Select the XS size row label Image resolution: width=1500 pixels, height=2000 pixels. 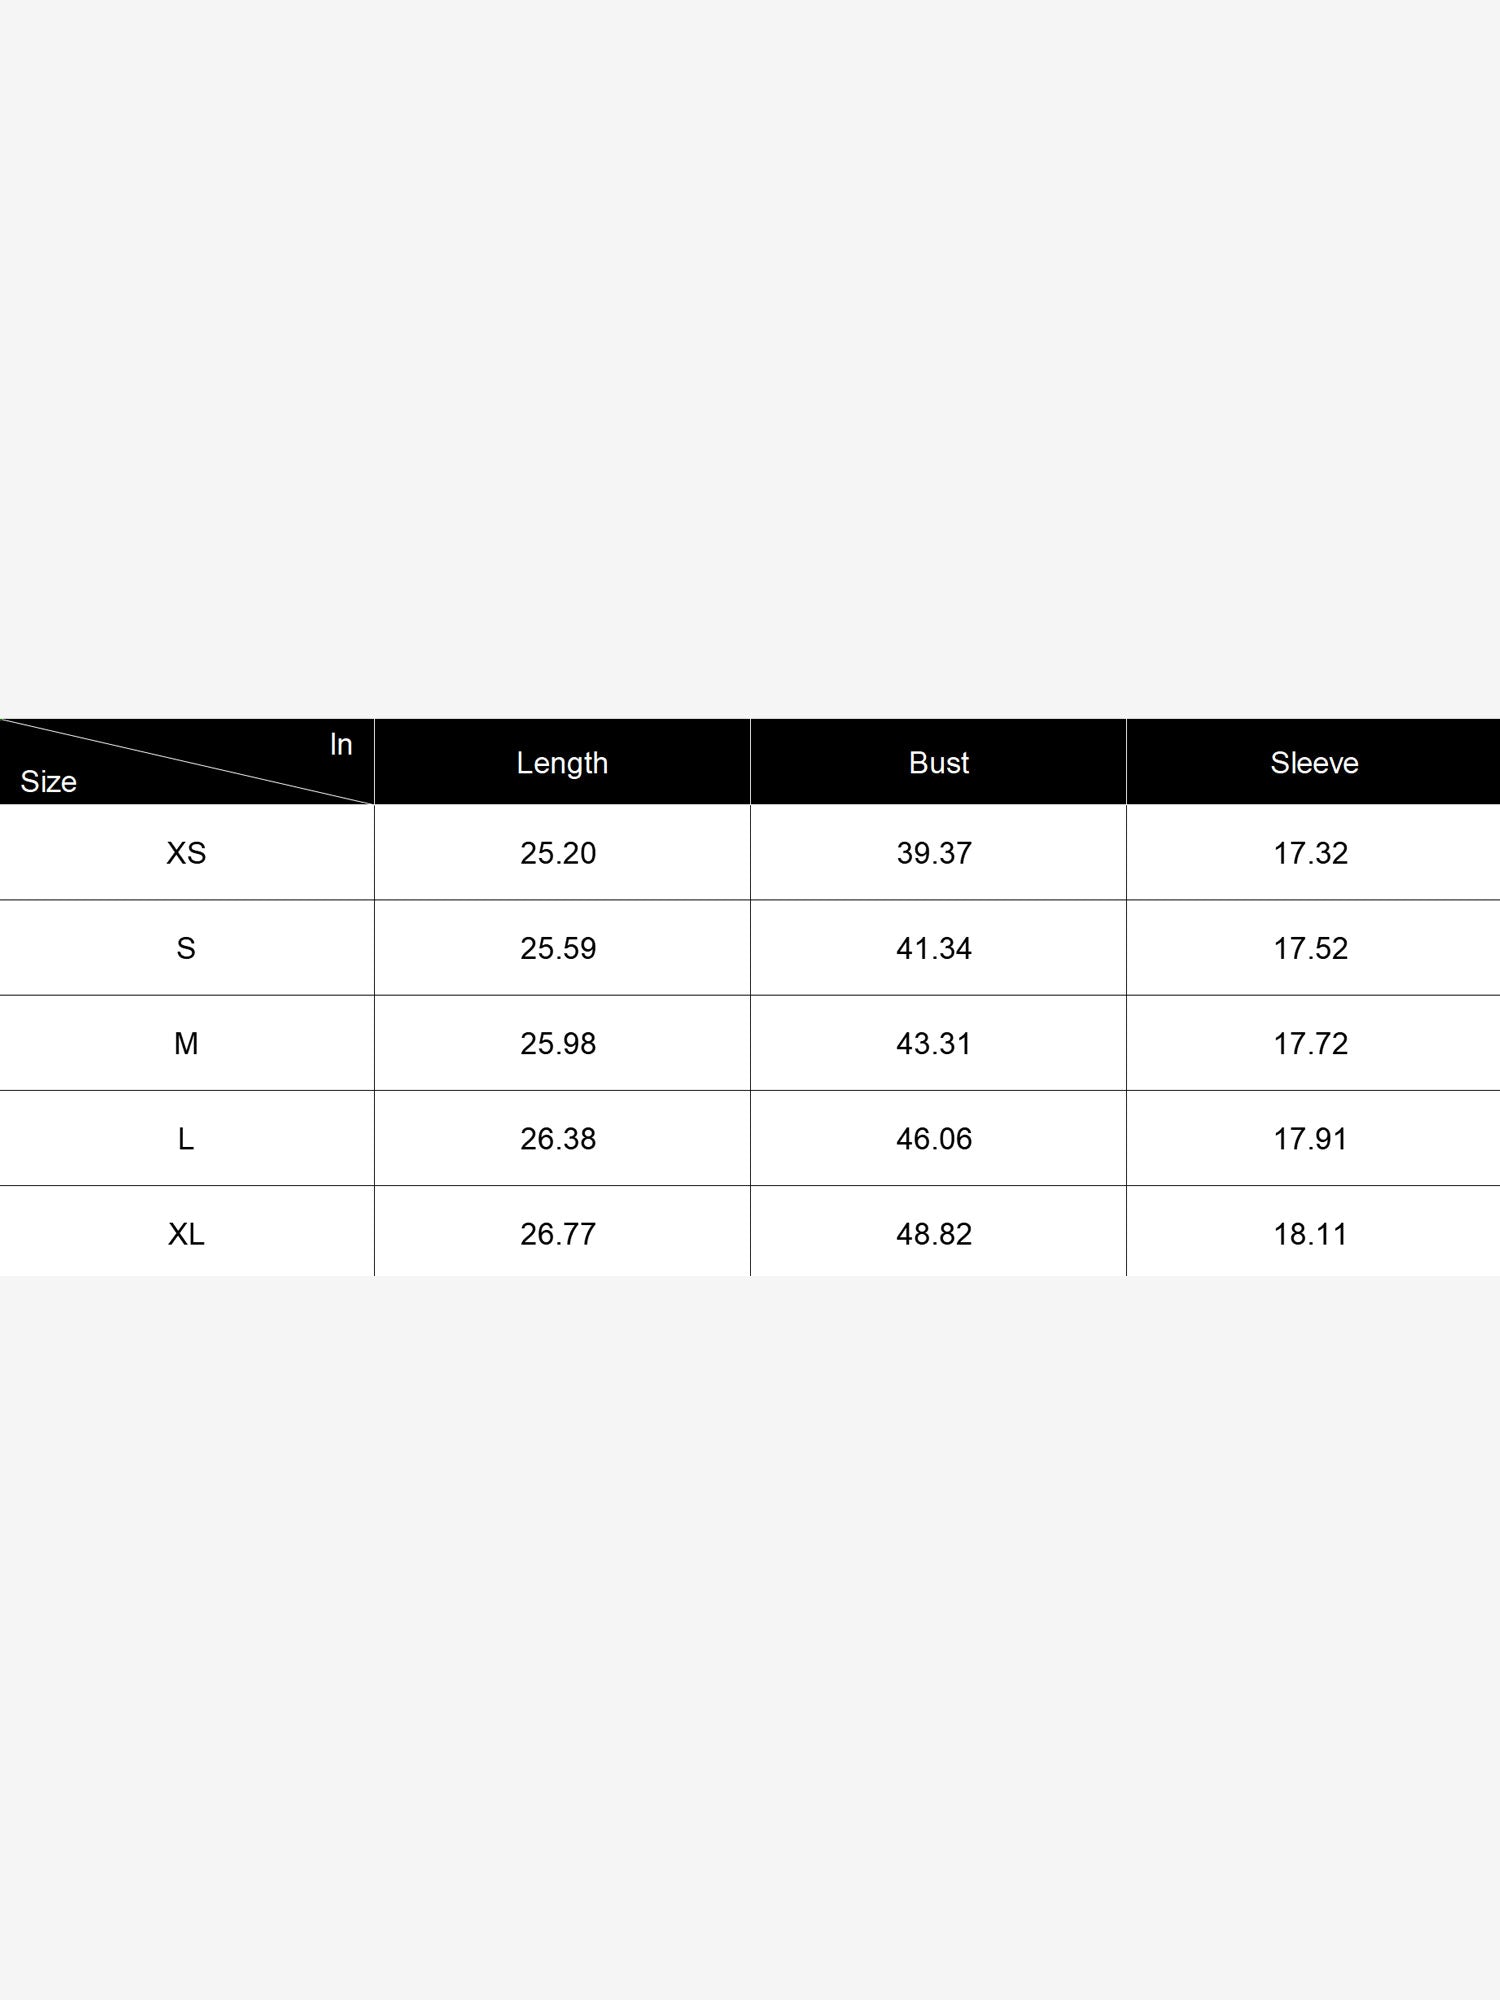coord(186,853)
